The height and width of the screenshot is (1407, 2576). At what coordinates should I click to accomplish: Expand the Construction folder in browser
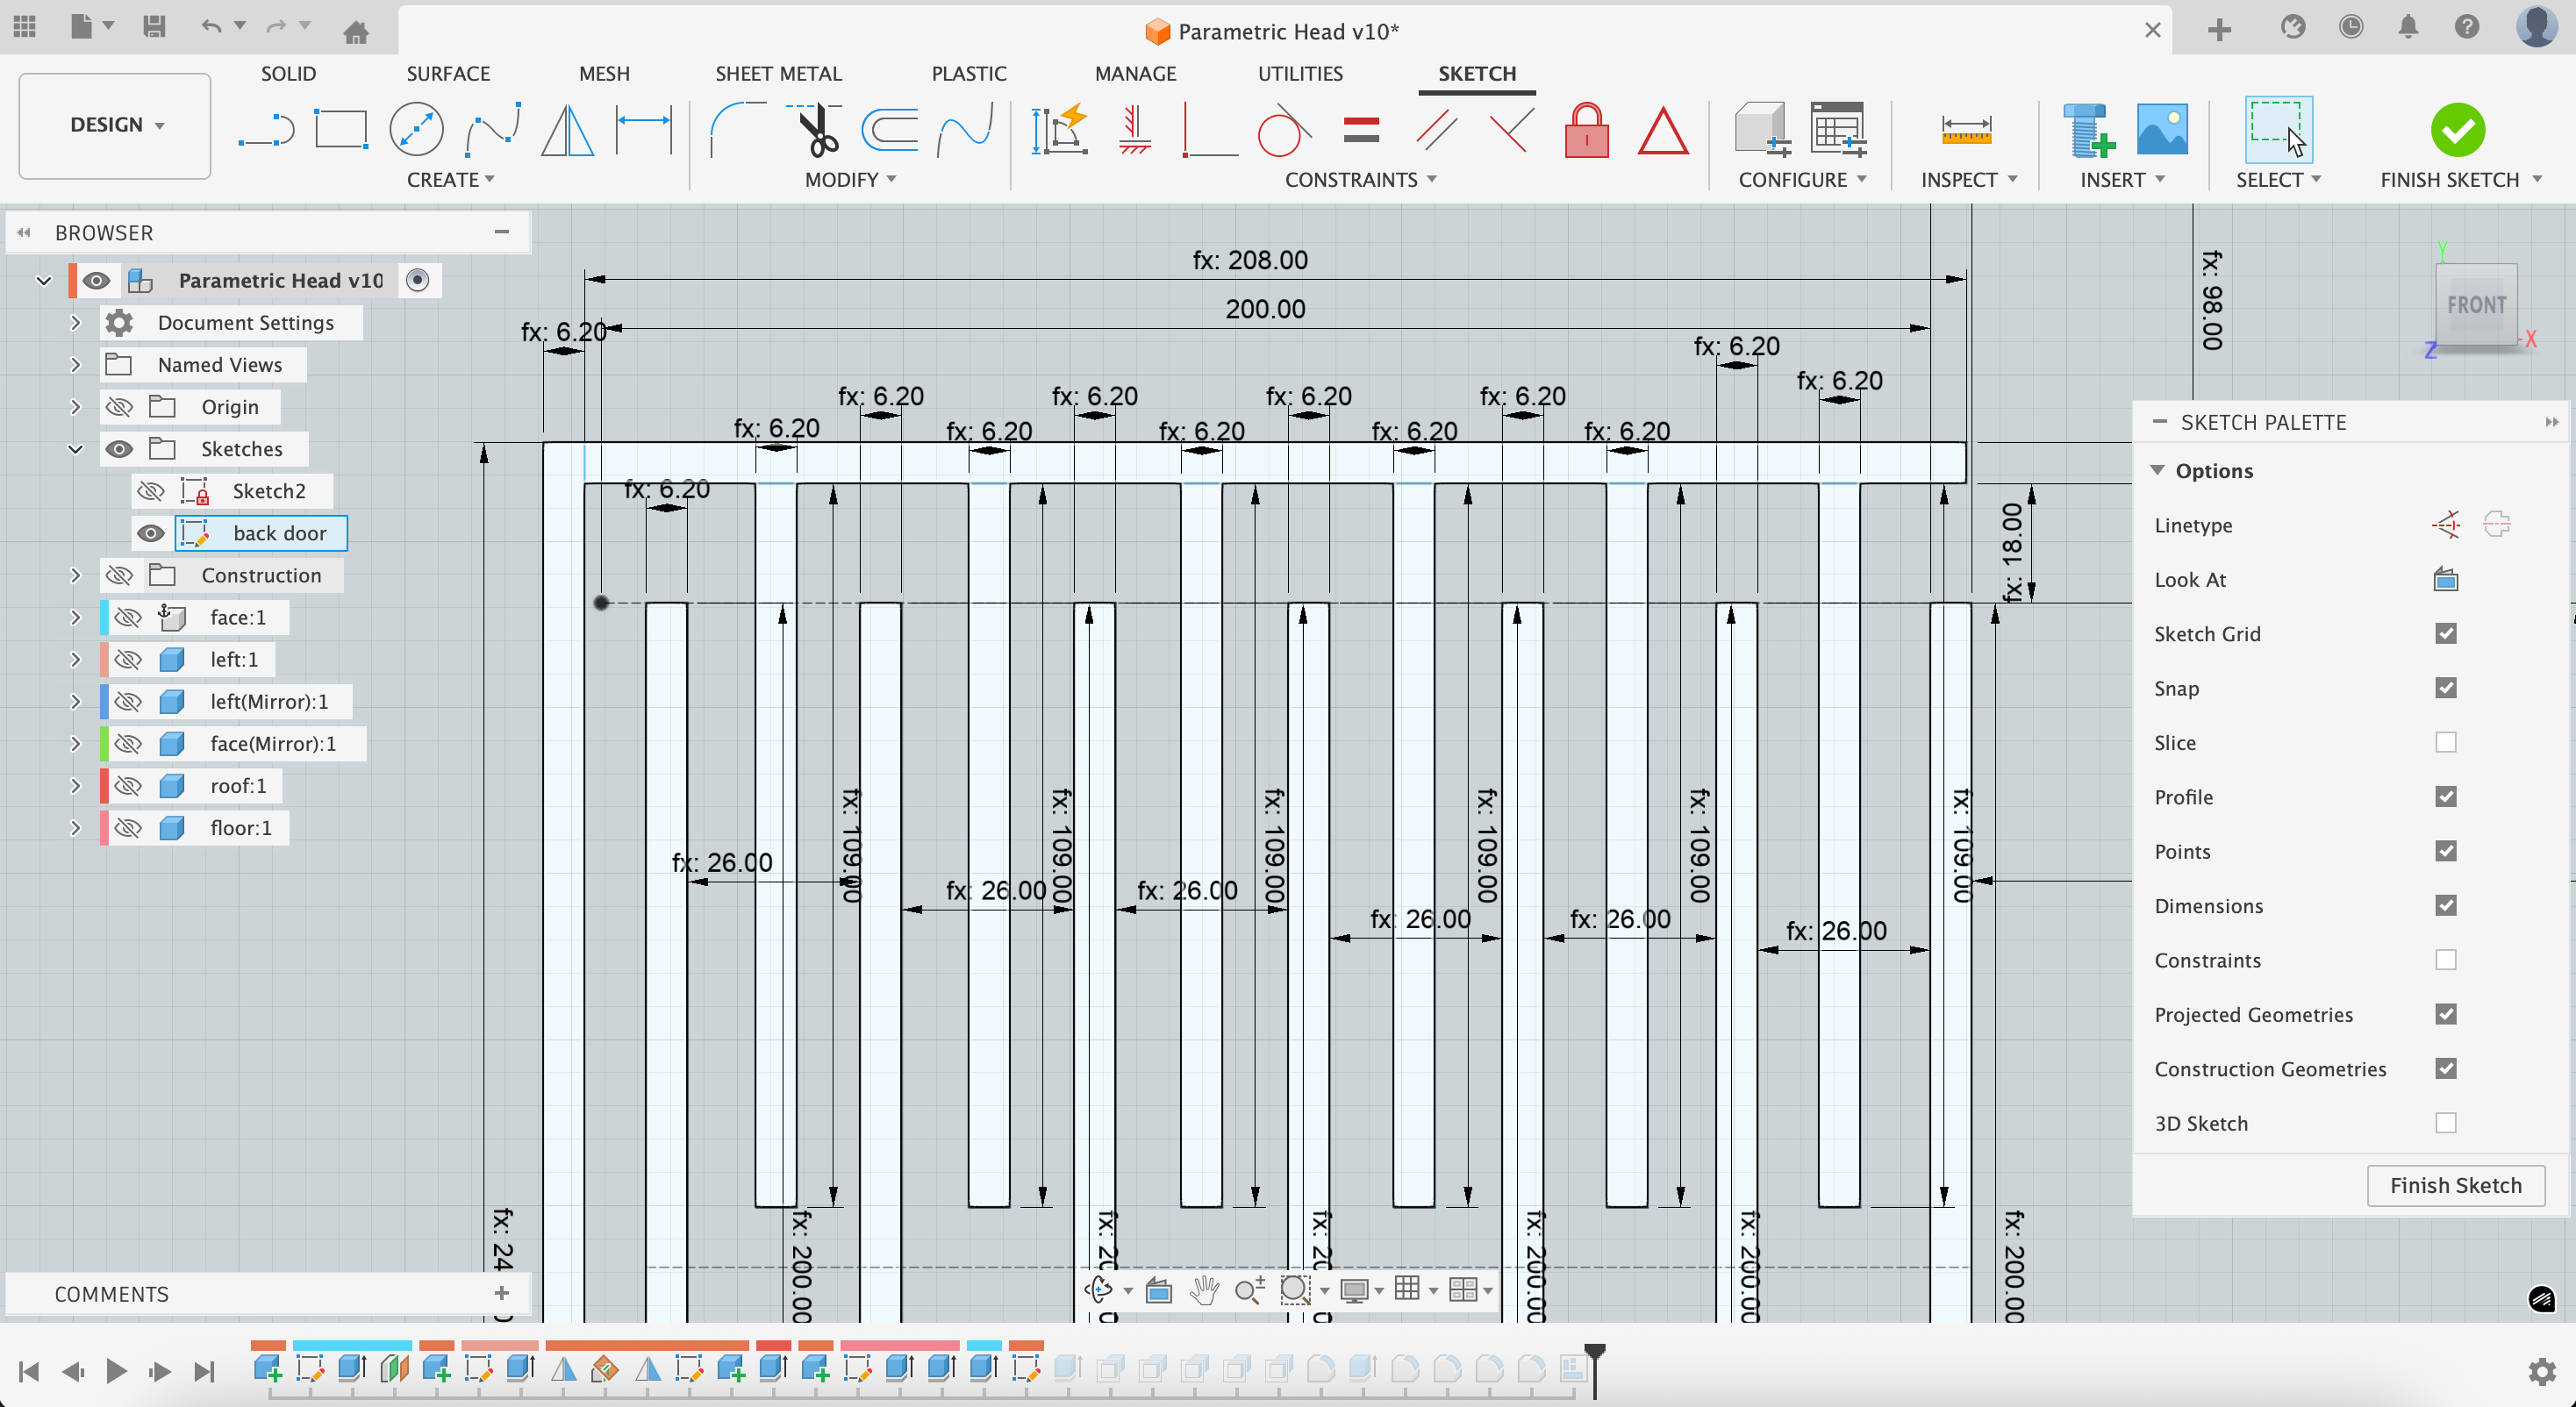pyautogui.click(x=75, y=575)
